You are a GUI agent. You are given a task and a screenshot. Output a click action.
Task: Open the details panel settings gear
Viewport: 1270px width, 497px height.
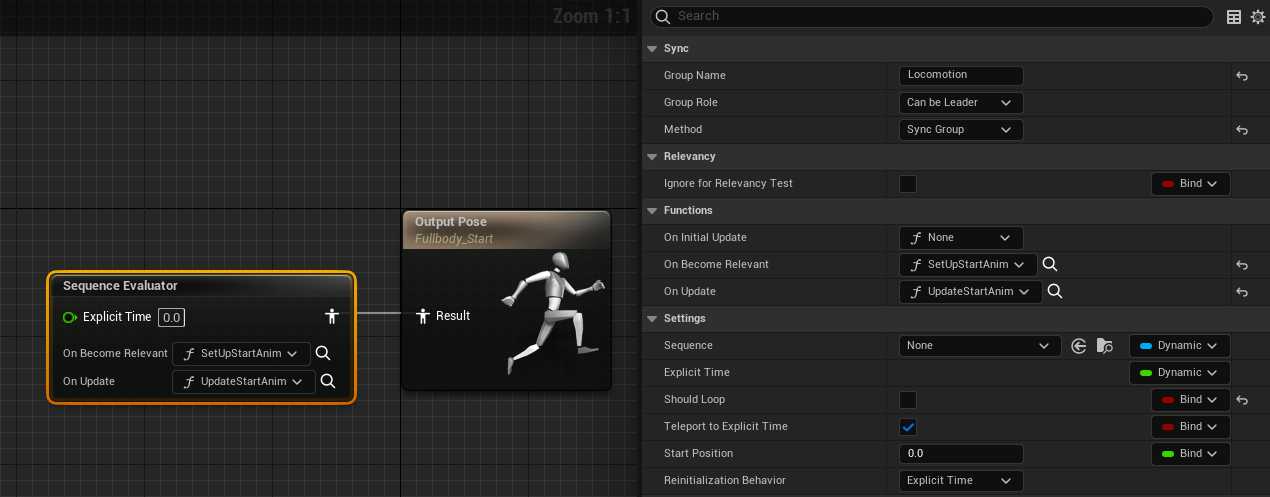click(x=1257, y=17)
